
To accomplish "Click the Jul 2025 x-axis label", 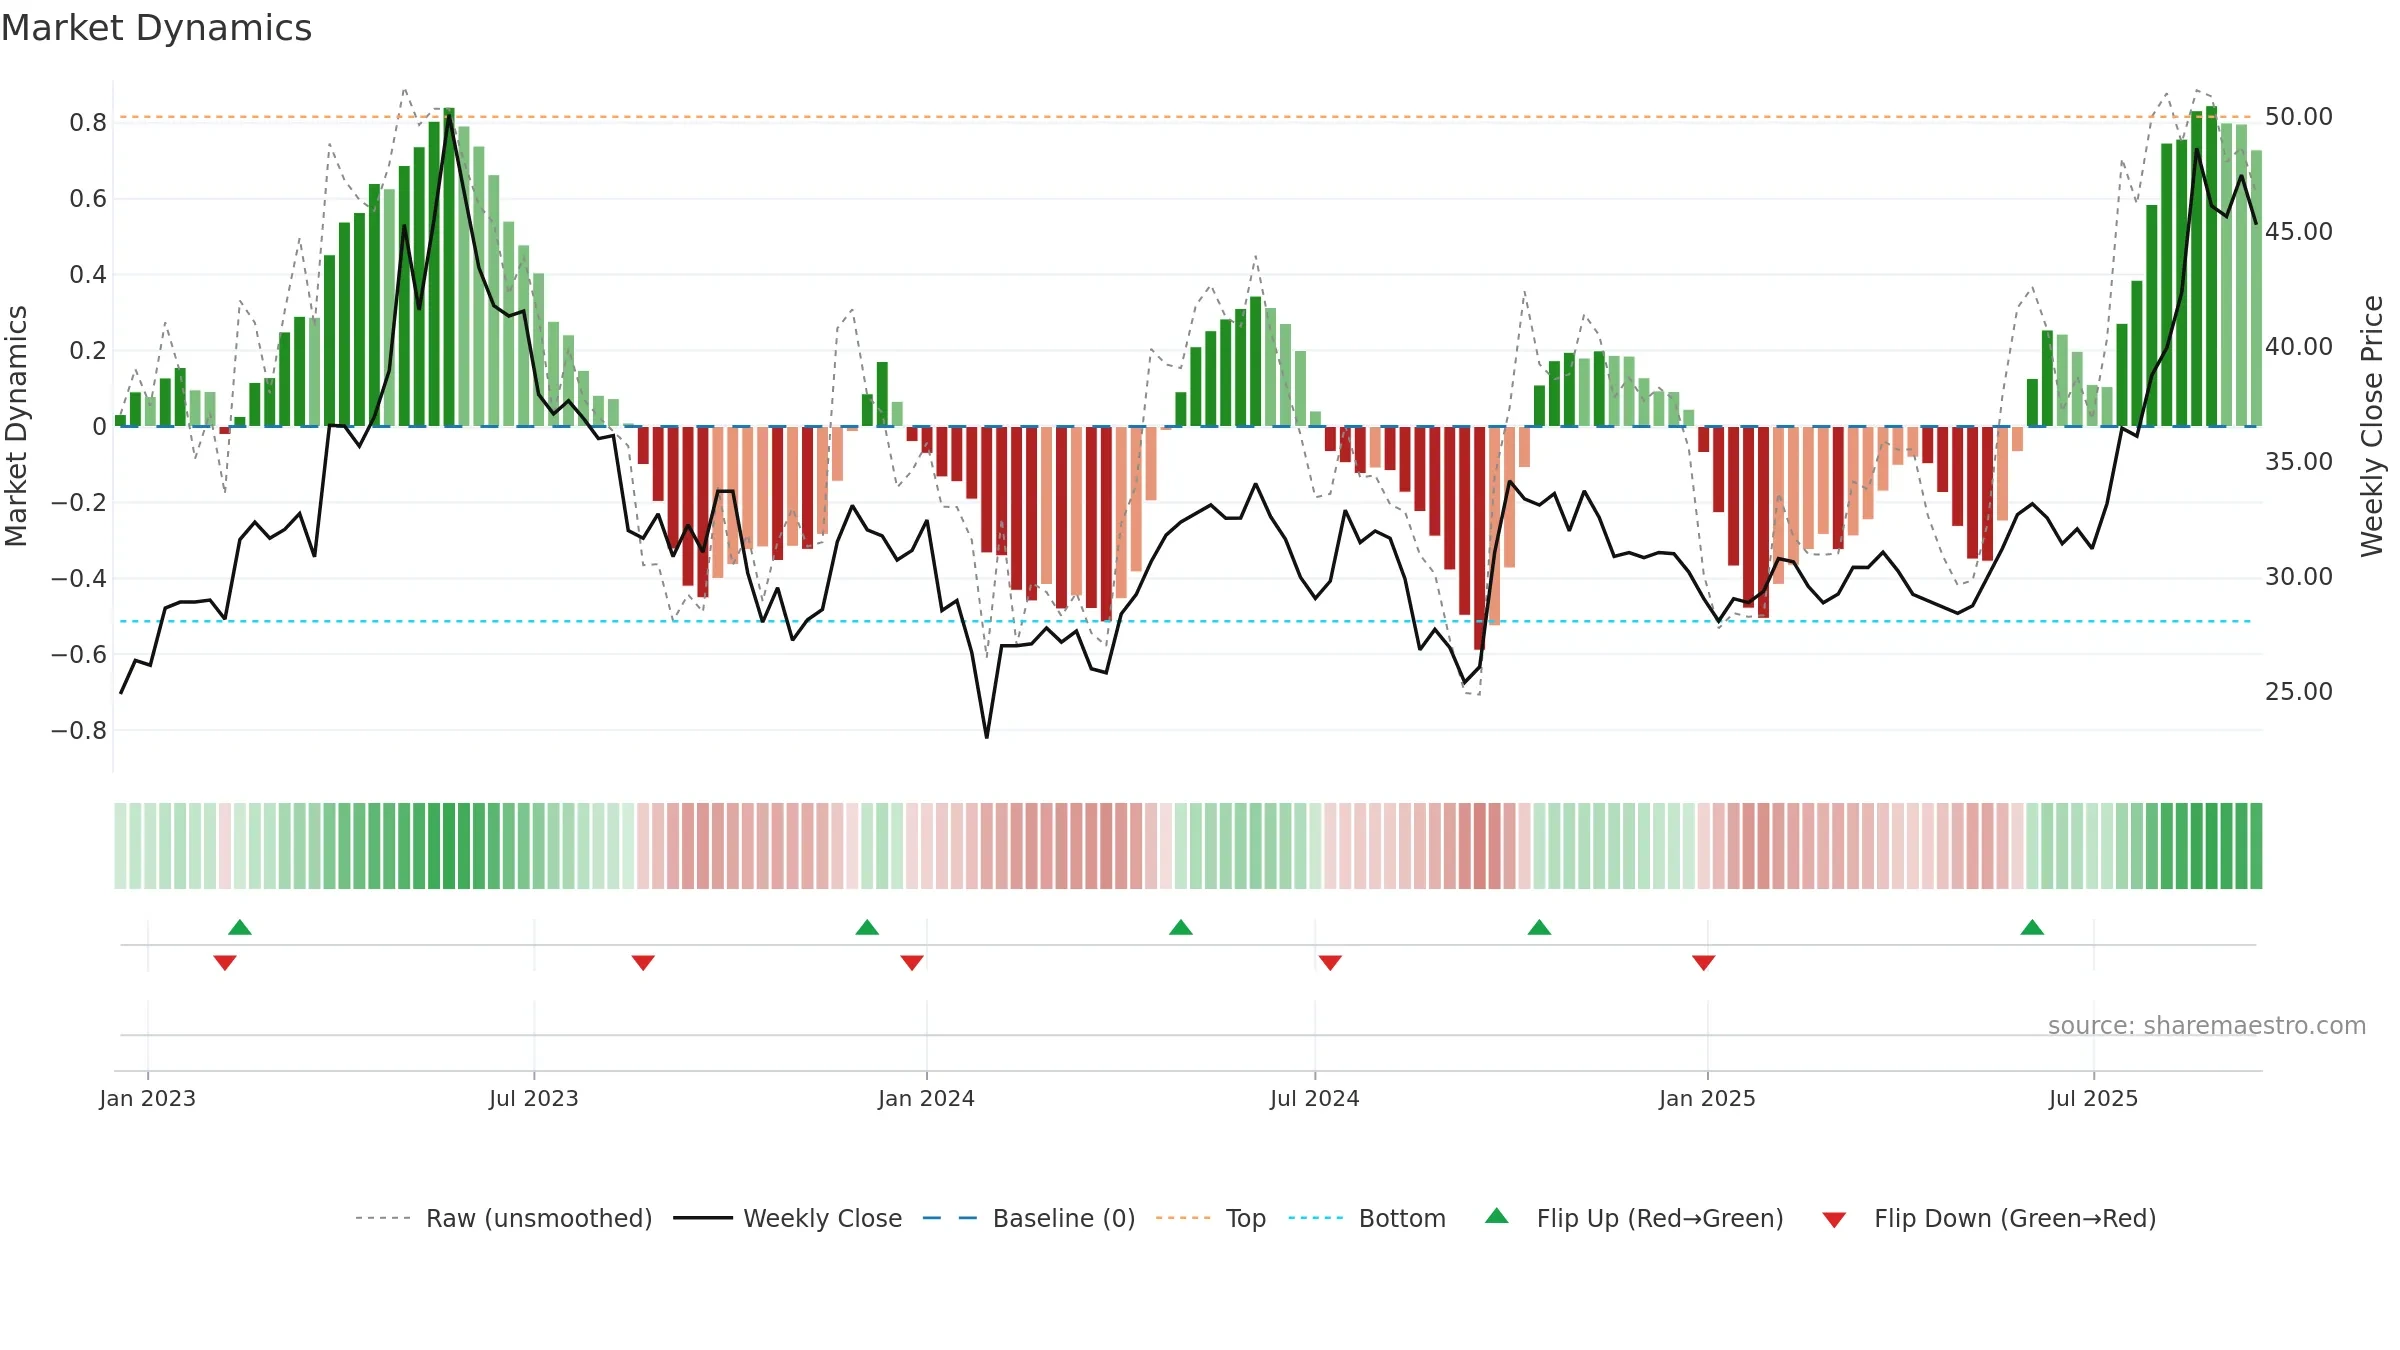I will 2093,1098.
